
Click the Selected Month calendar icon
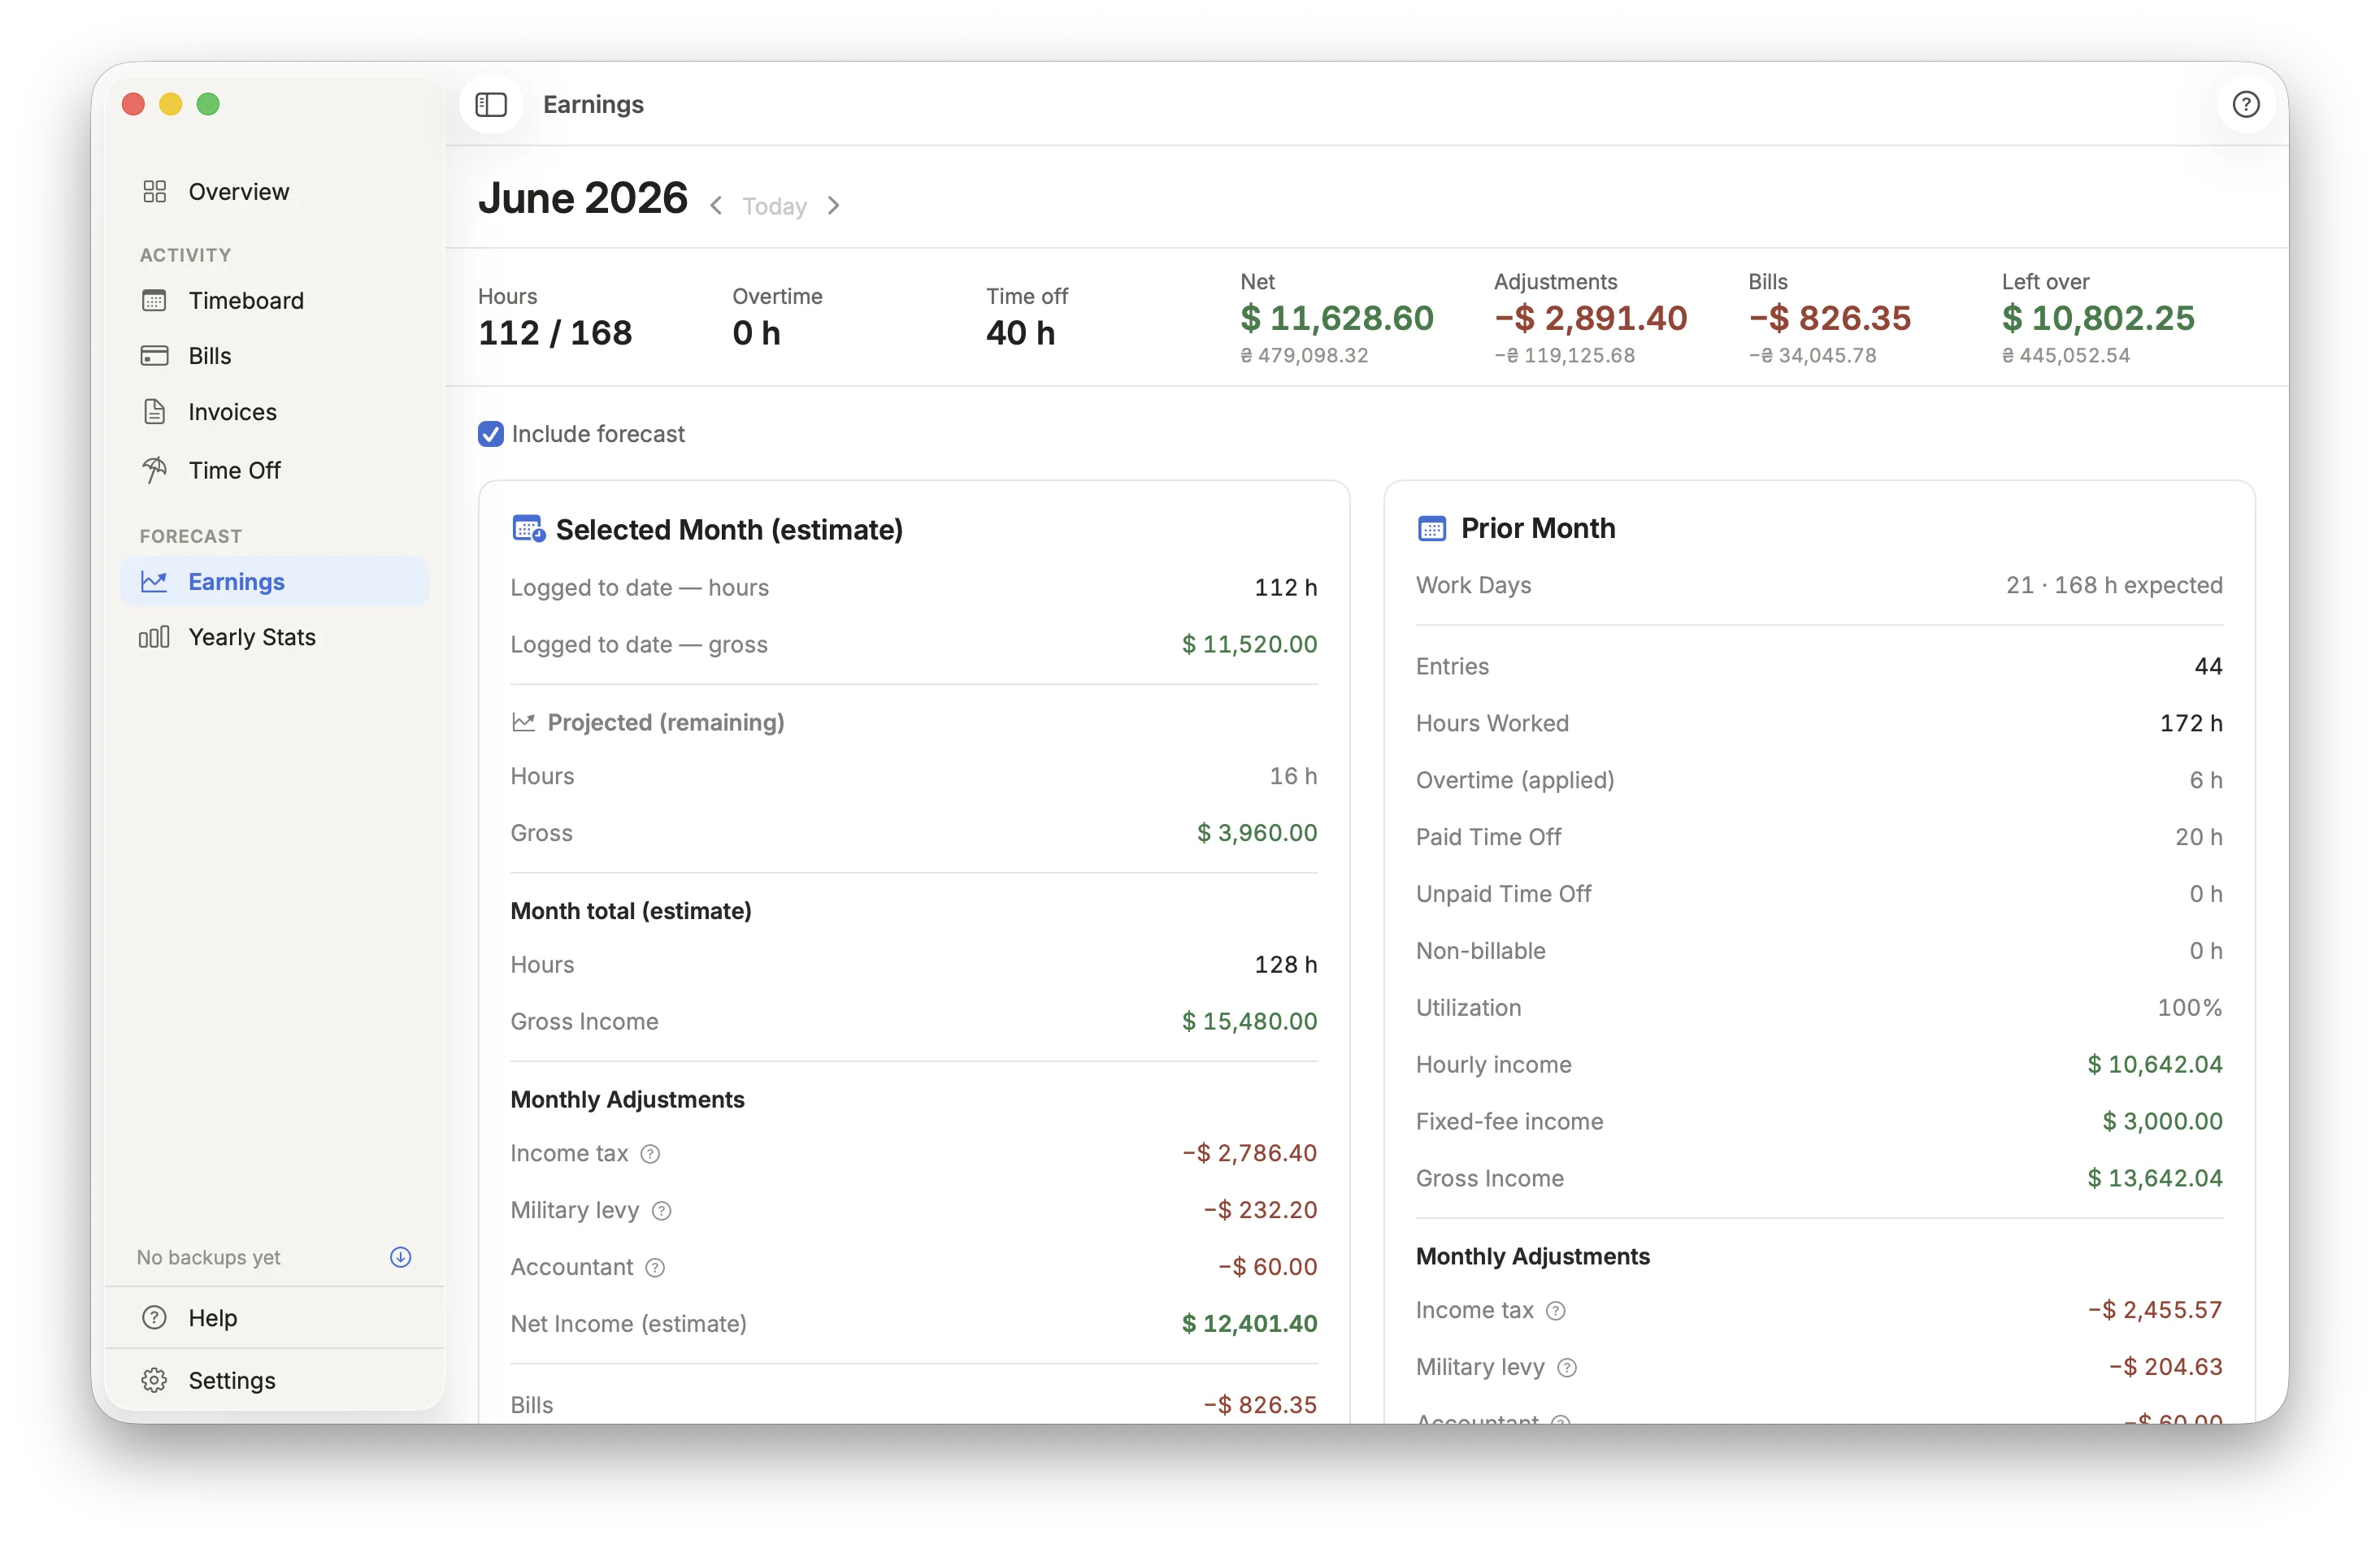[528, 529]
